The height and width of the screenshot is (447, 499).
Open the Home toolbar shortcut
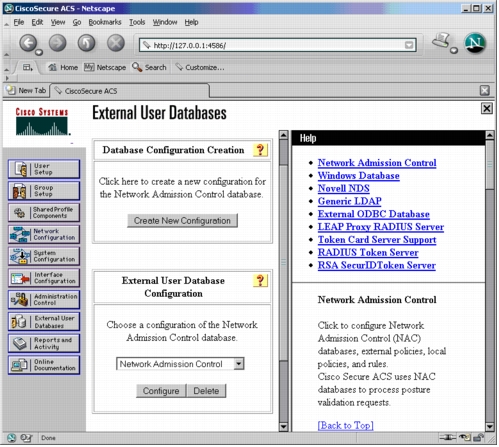point(63,68)
